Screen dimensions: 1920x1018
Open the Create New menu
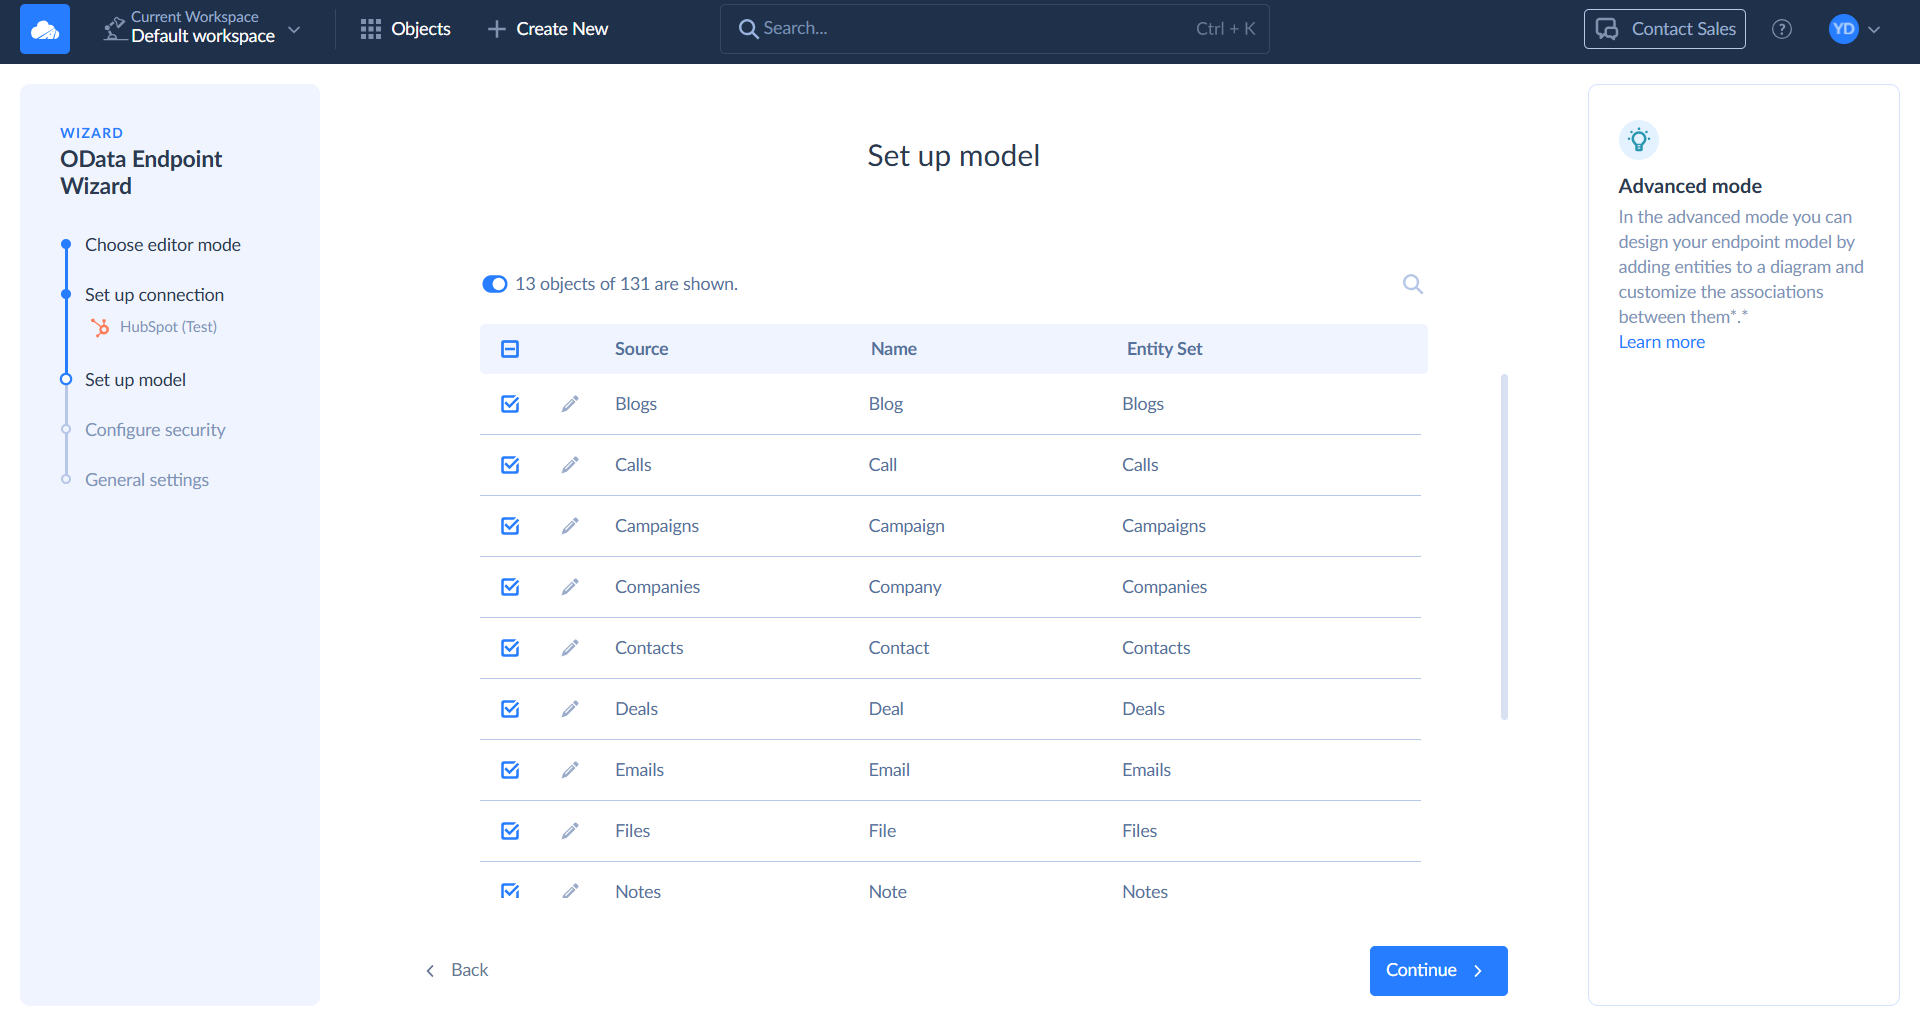coord(548,29)
